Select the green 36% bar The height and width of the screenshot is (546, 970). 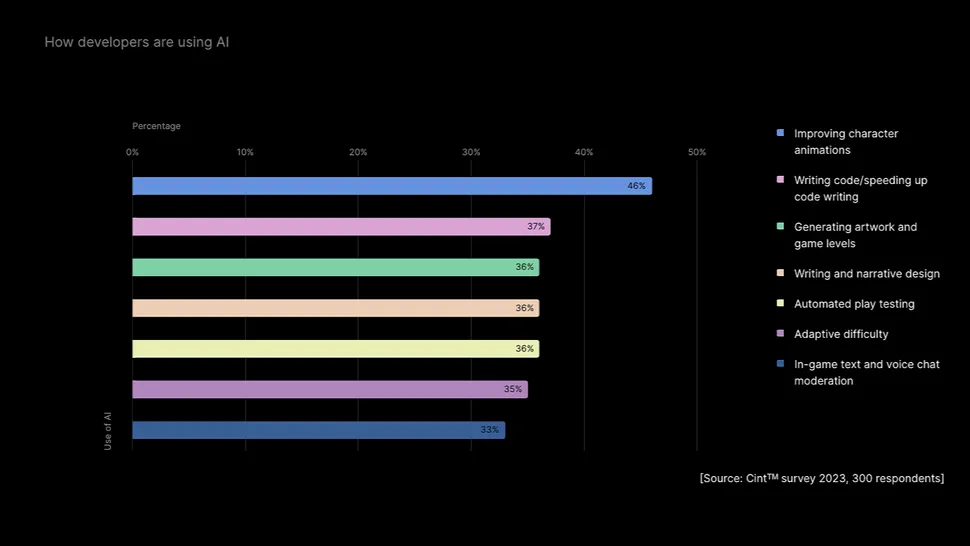[336, 267]
